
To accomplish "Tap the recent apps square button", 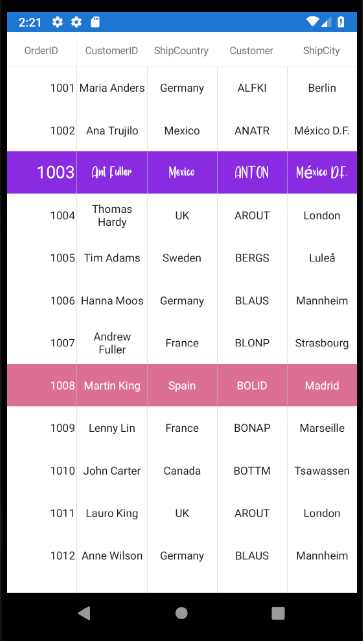I will click(278, 613).
